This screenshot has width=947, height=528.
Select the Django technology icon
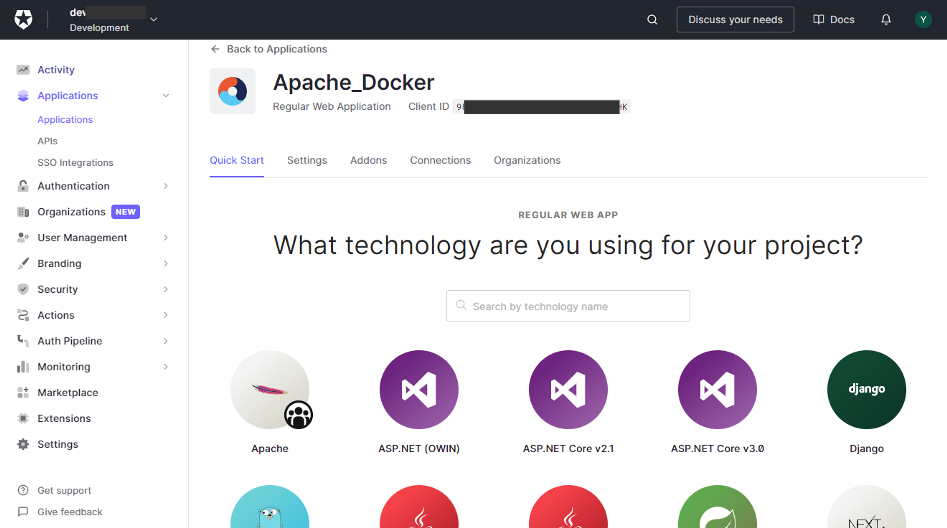[867, 390]
